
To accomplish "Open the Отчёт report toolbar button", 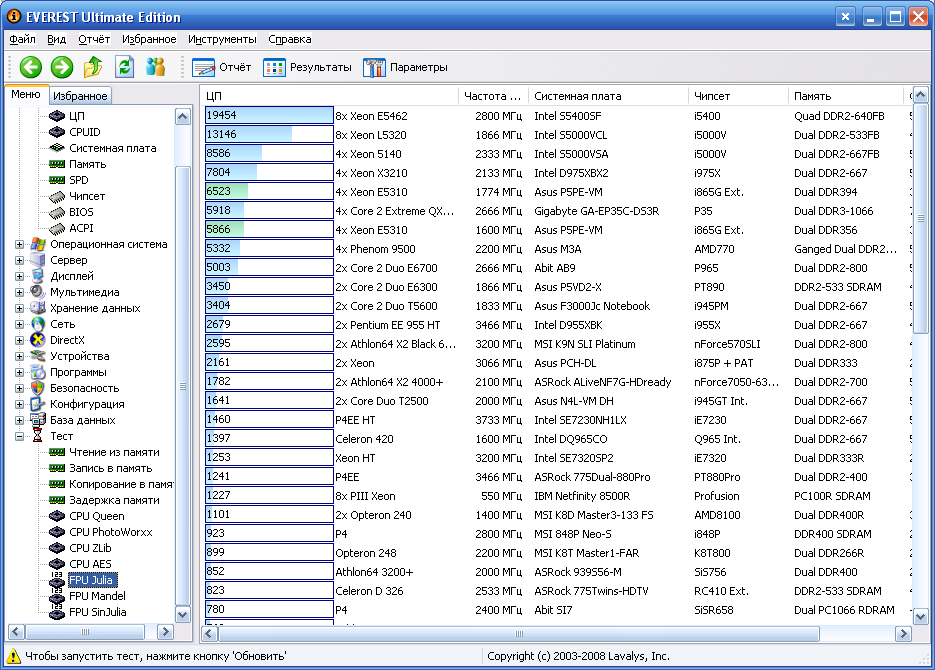I will (x=222, y=67).
